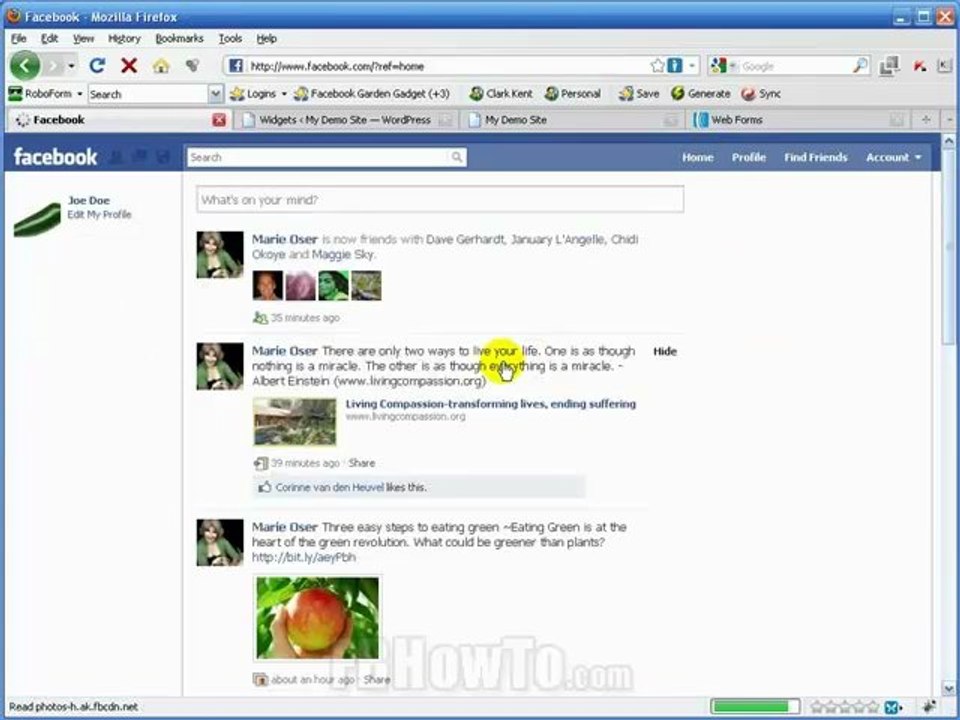This screenshot has width=960, height=720.
Task: Open the notifications icon in Facebook header
Action: [162, 157]
